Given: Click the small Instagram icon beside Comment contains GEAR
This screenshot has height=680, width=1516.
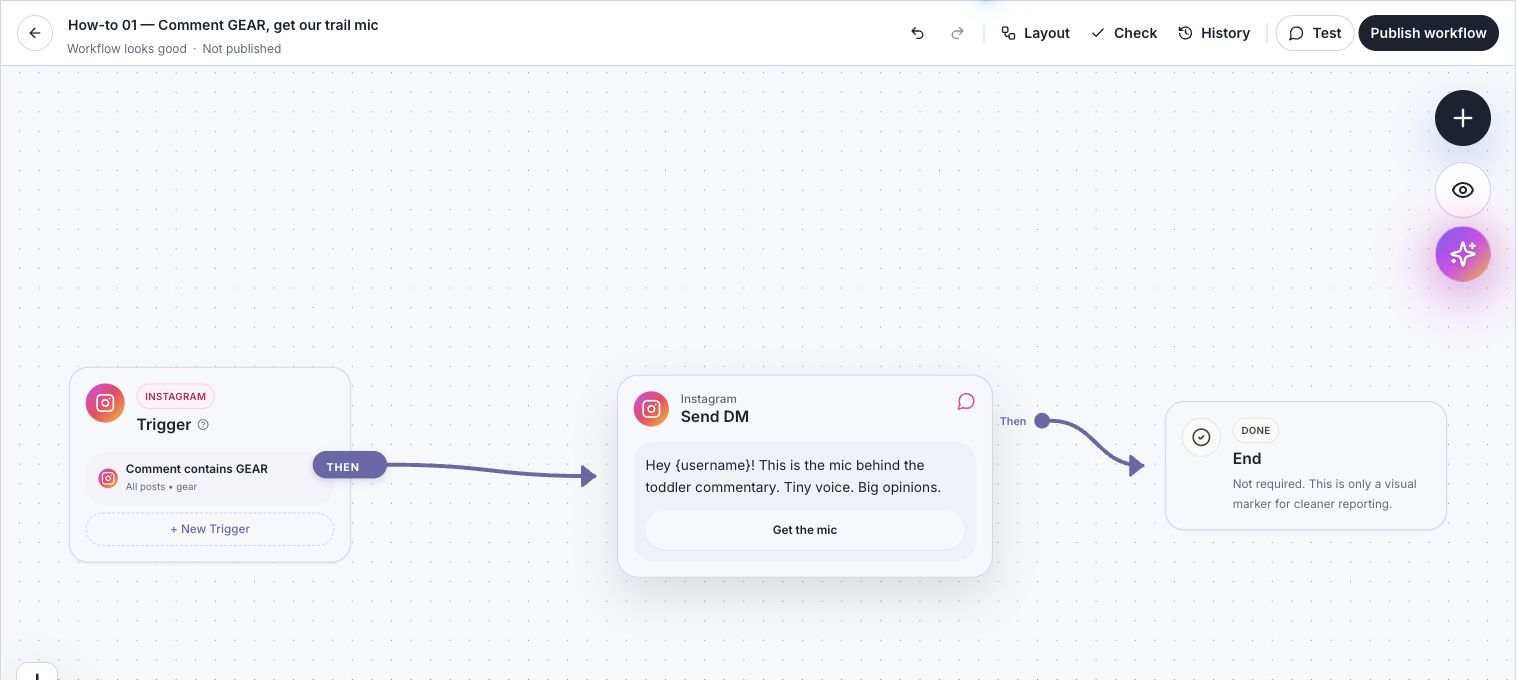Looking at the screenshot, I should [108, 478].
